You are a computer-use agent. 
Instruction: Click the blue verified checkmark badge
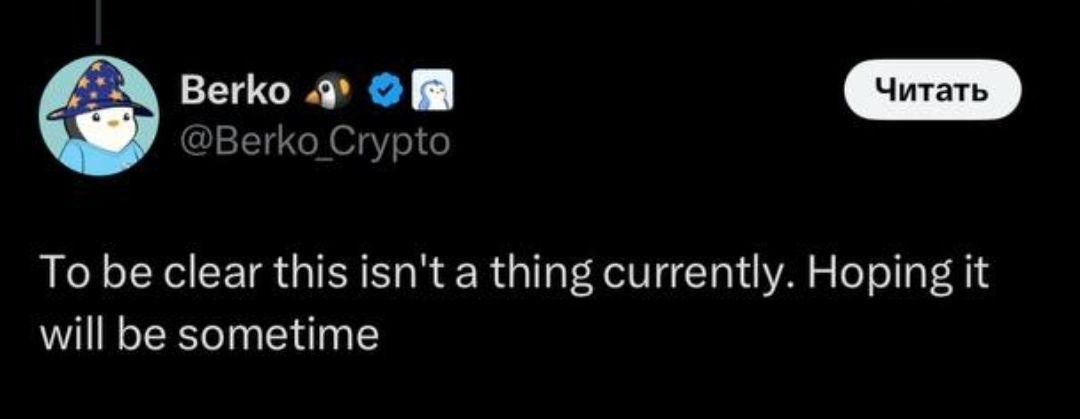click(387, 90)
